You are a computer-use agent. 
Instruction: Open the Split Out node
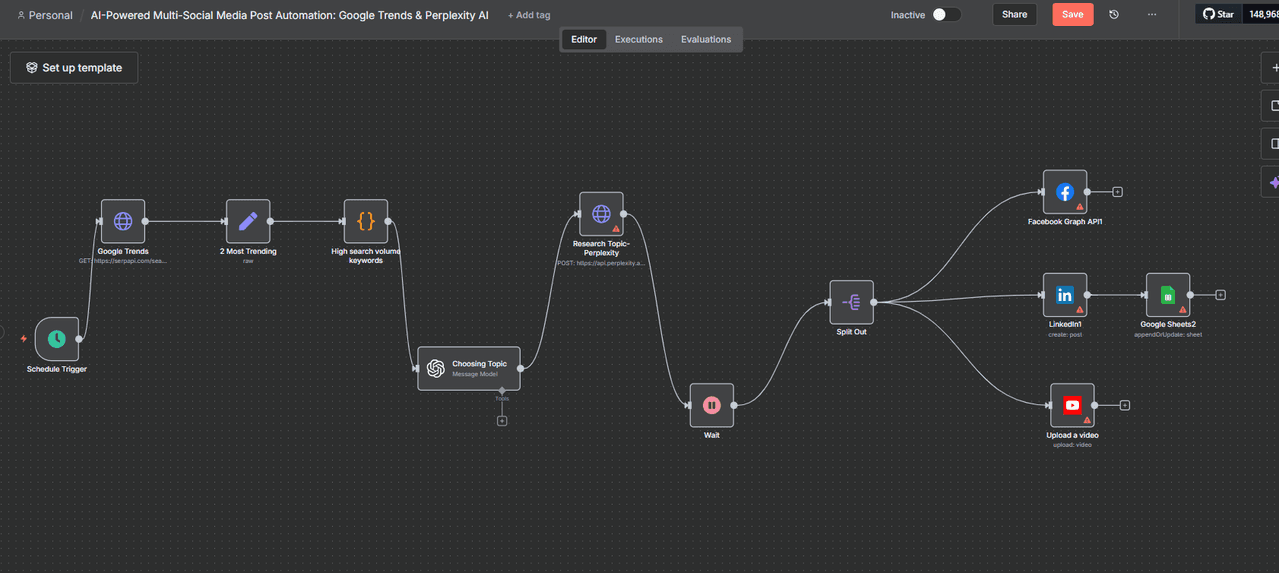coord(851,302)
